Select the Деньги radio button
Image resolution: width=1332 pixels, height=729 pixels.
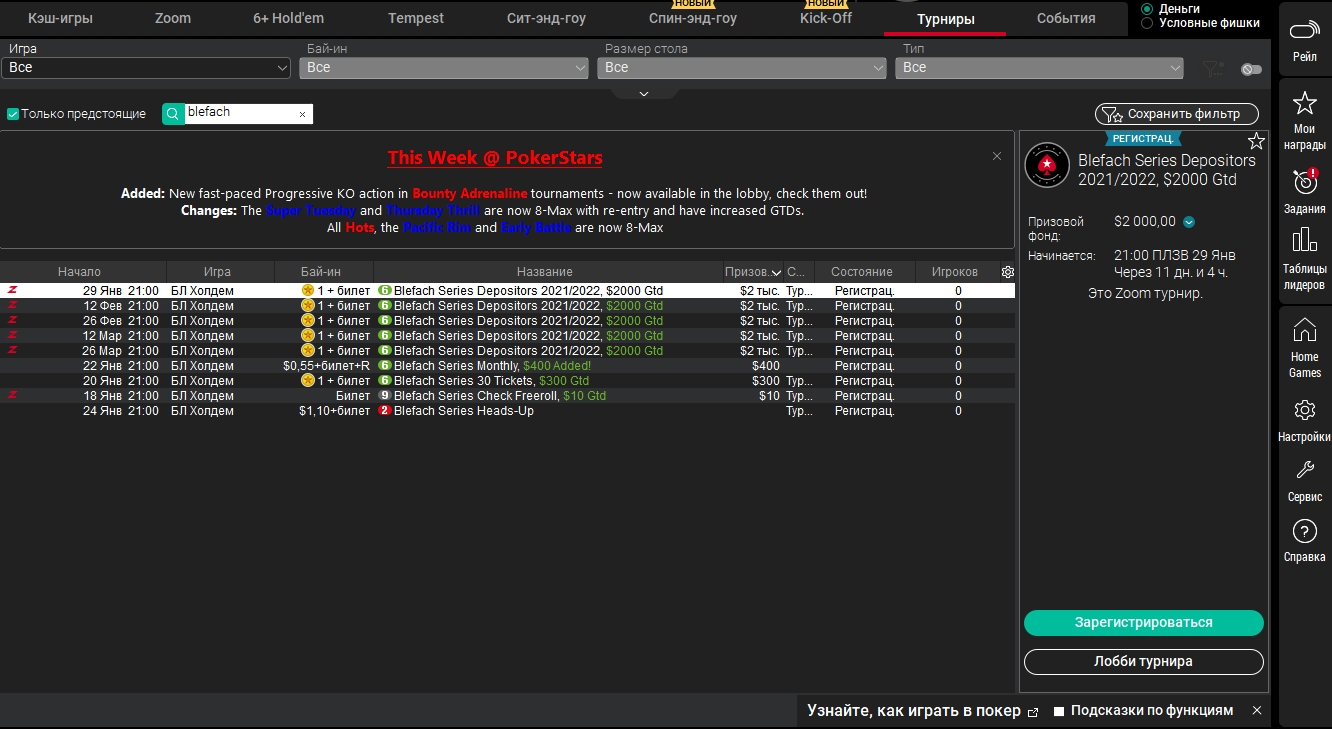[1147, 9]
